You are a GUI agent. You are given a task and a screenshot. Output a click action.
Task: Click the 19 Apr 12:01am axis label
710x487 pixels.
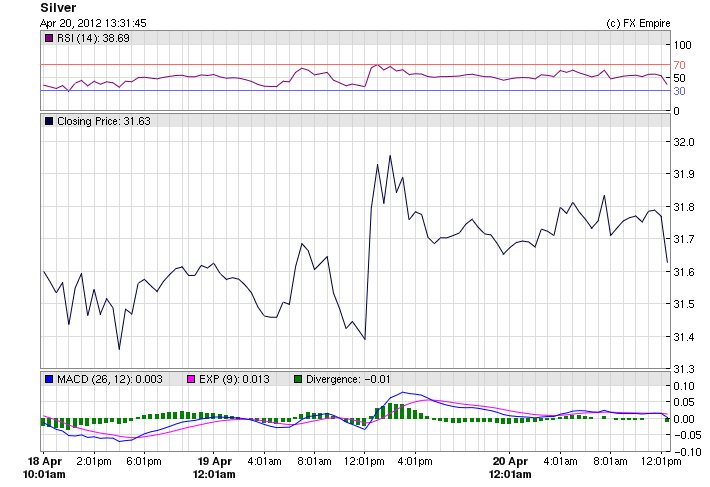215,467
